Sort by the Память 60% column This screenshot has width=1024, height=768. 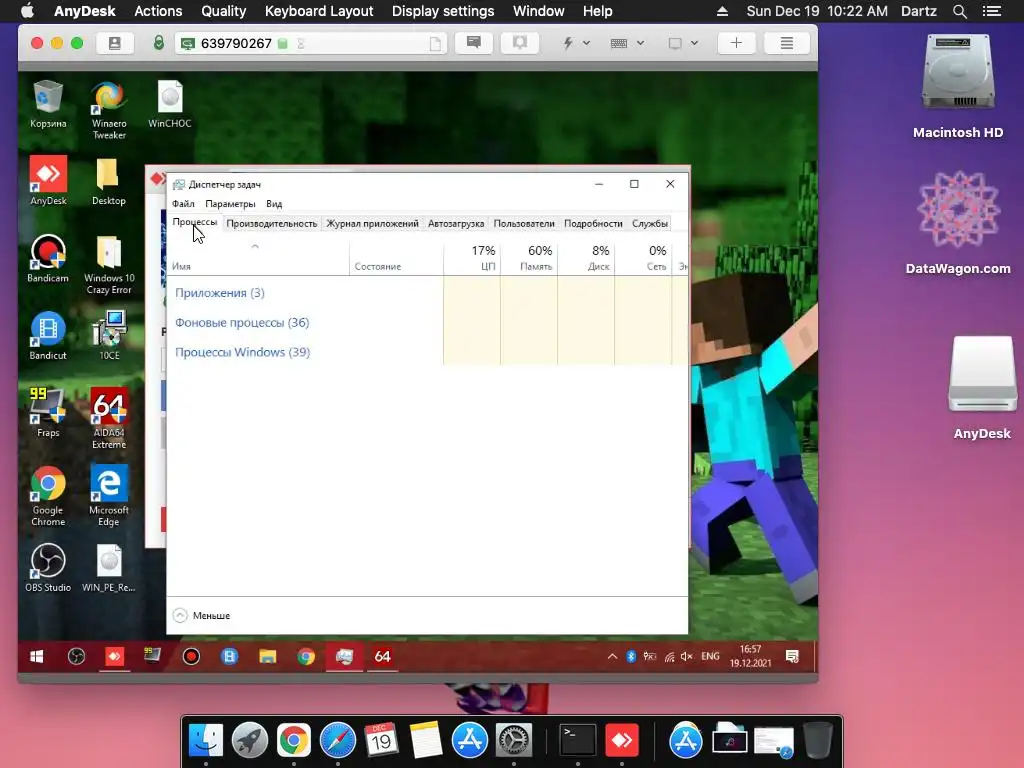(529, 259)
